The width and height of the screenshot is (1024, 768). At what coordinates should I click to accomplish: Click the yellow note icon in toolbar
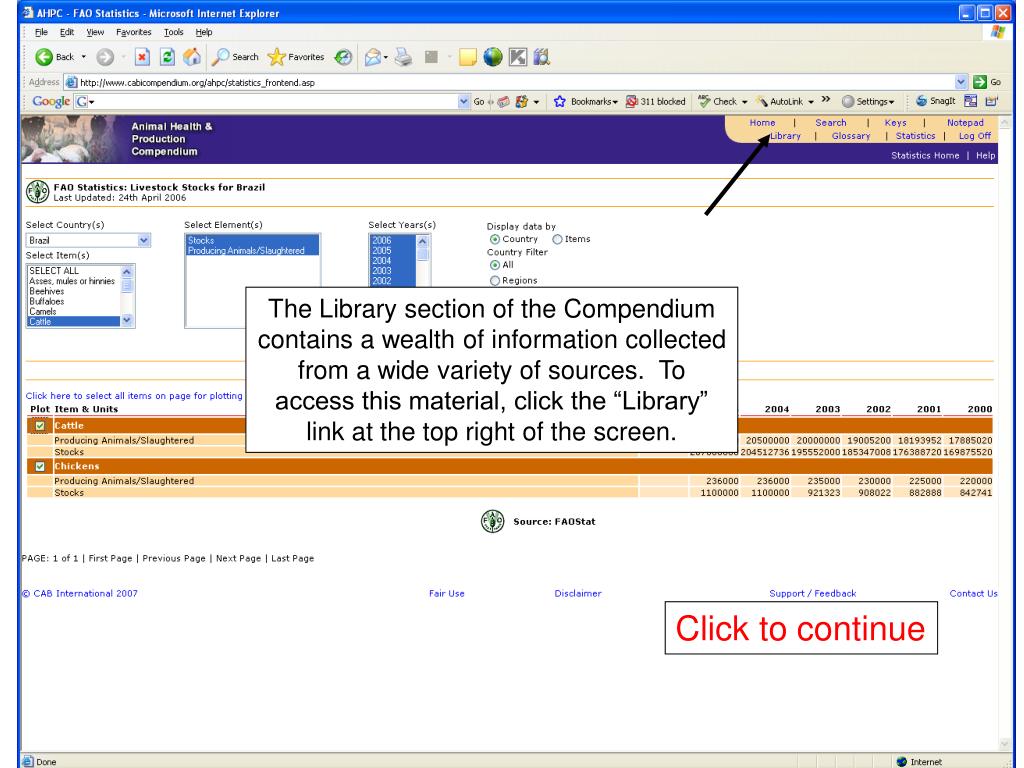468,57
